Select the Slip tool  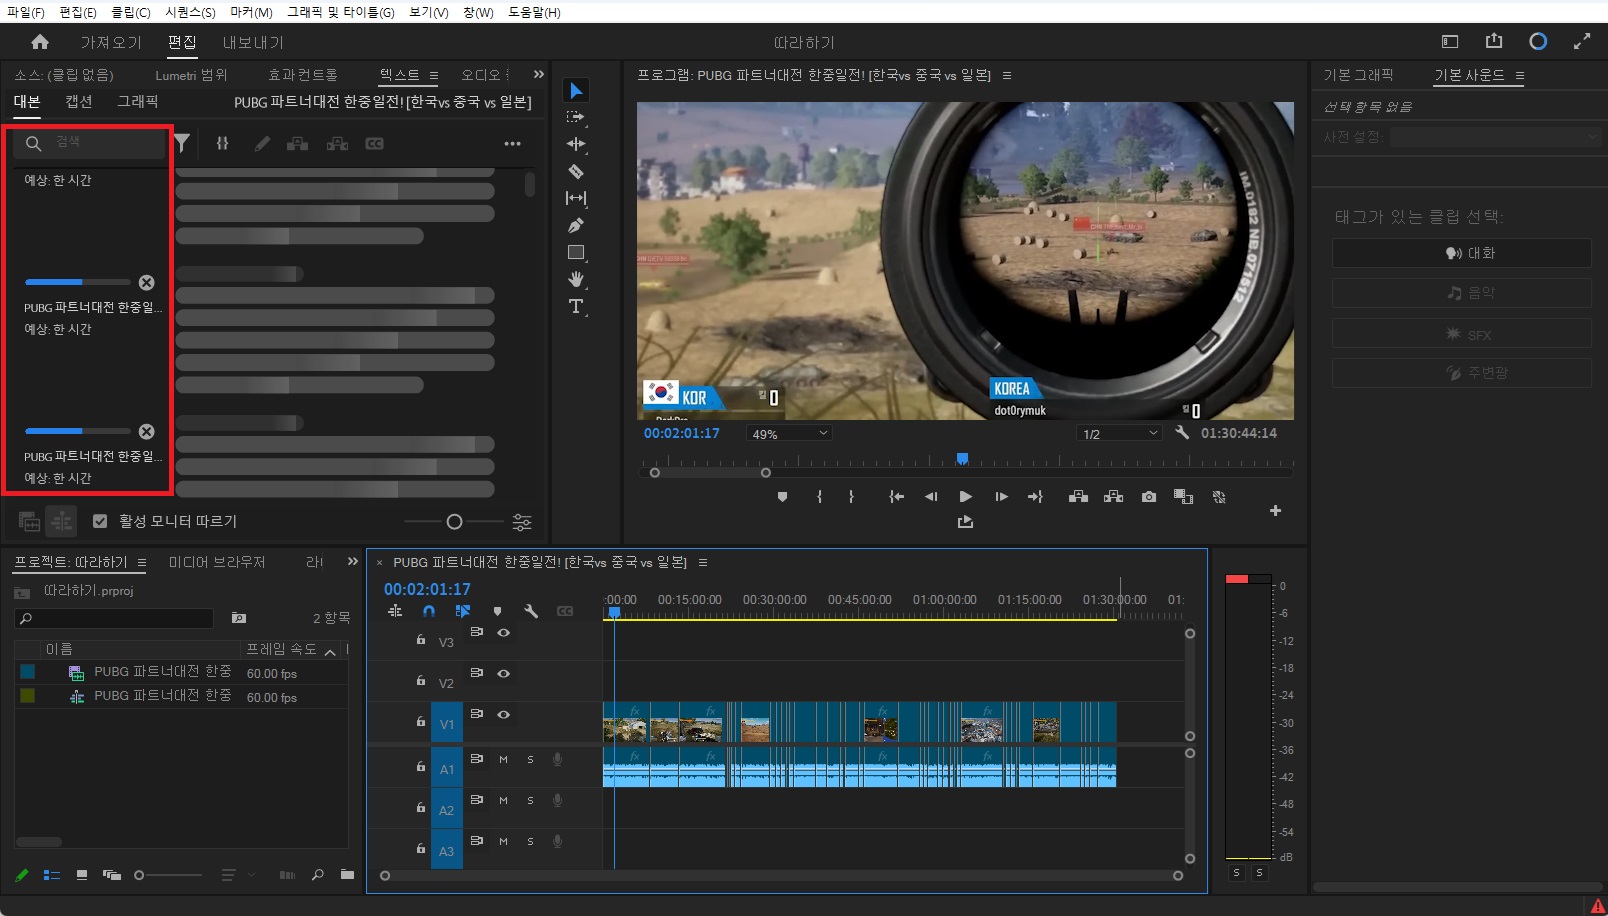(576, 198)
